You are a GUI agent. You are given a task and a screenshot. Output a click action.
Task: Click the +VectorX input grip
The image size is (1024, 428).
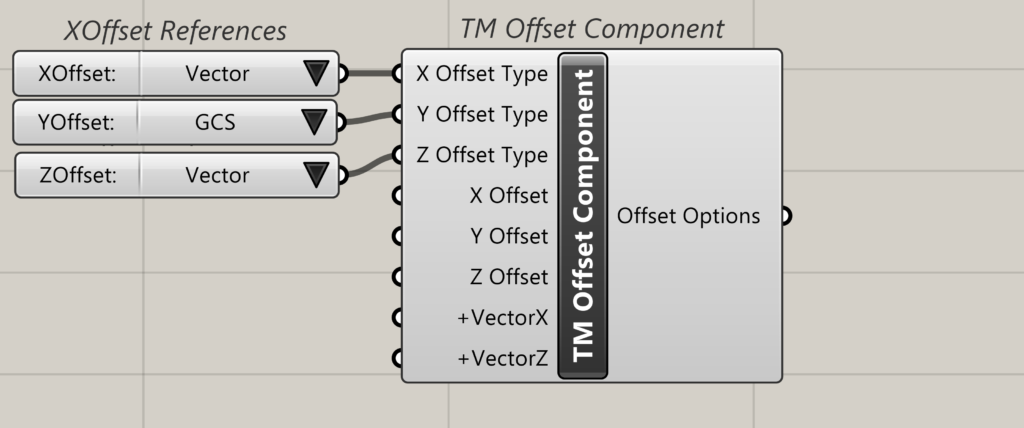(x=398, y=317)
